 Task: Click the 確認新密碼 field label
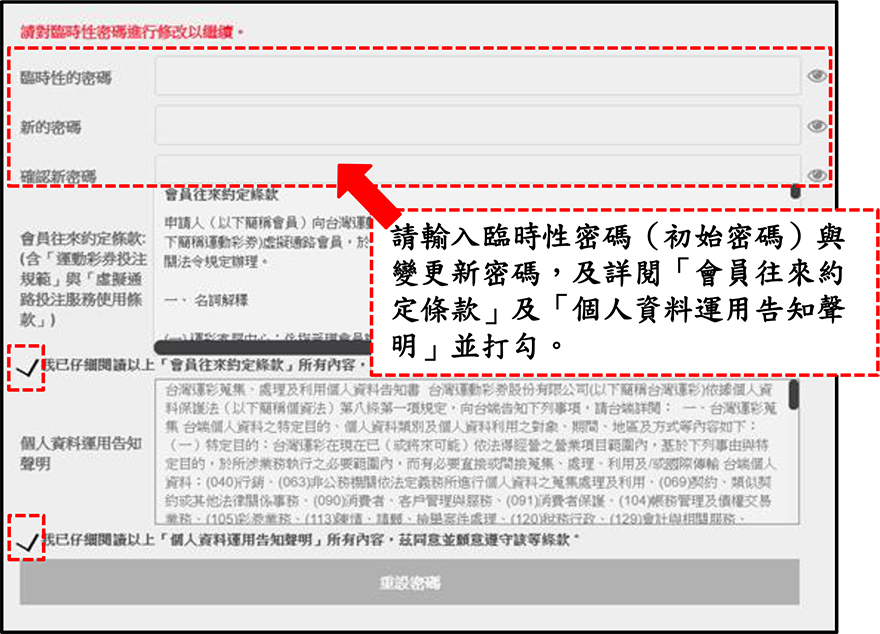click(58, 176)
